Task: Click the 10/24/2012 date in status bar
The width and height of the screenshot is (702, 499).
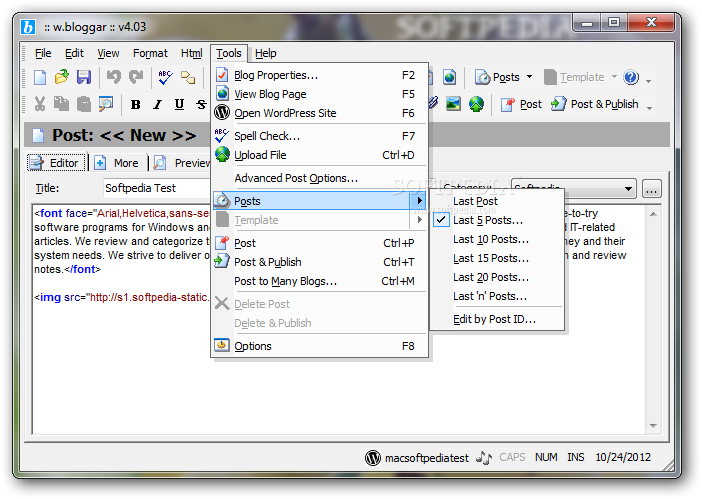Action: [x=623, y=457]
